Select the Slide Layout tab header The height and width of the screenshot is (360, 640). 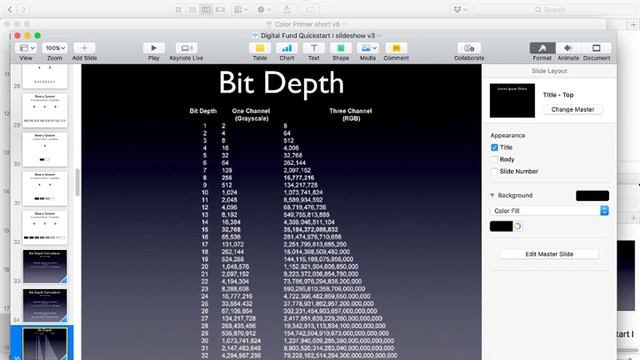click(549, 71)
